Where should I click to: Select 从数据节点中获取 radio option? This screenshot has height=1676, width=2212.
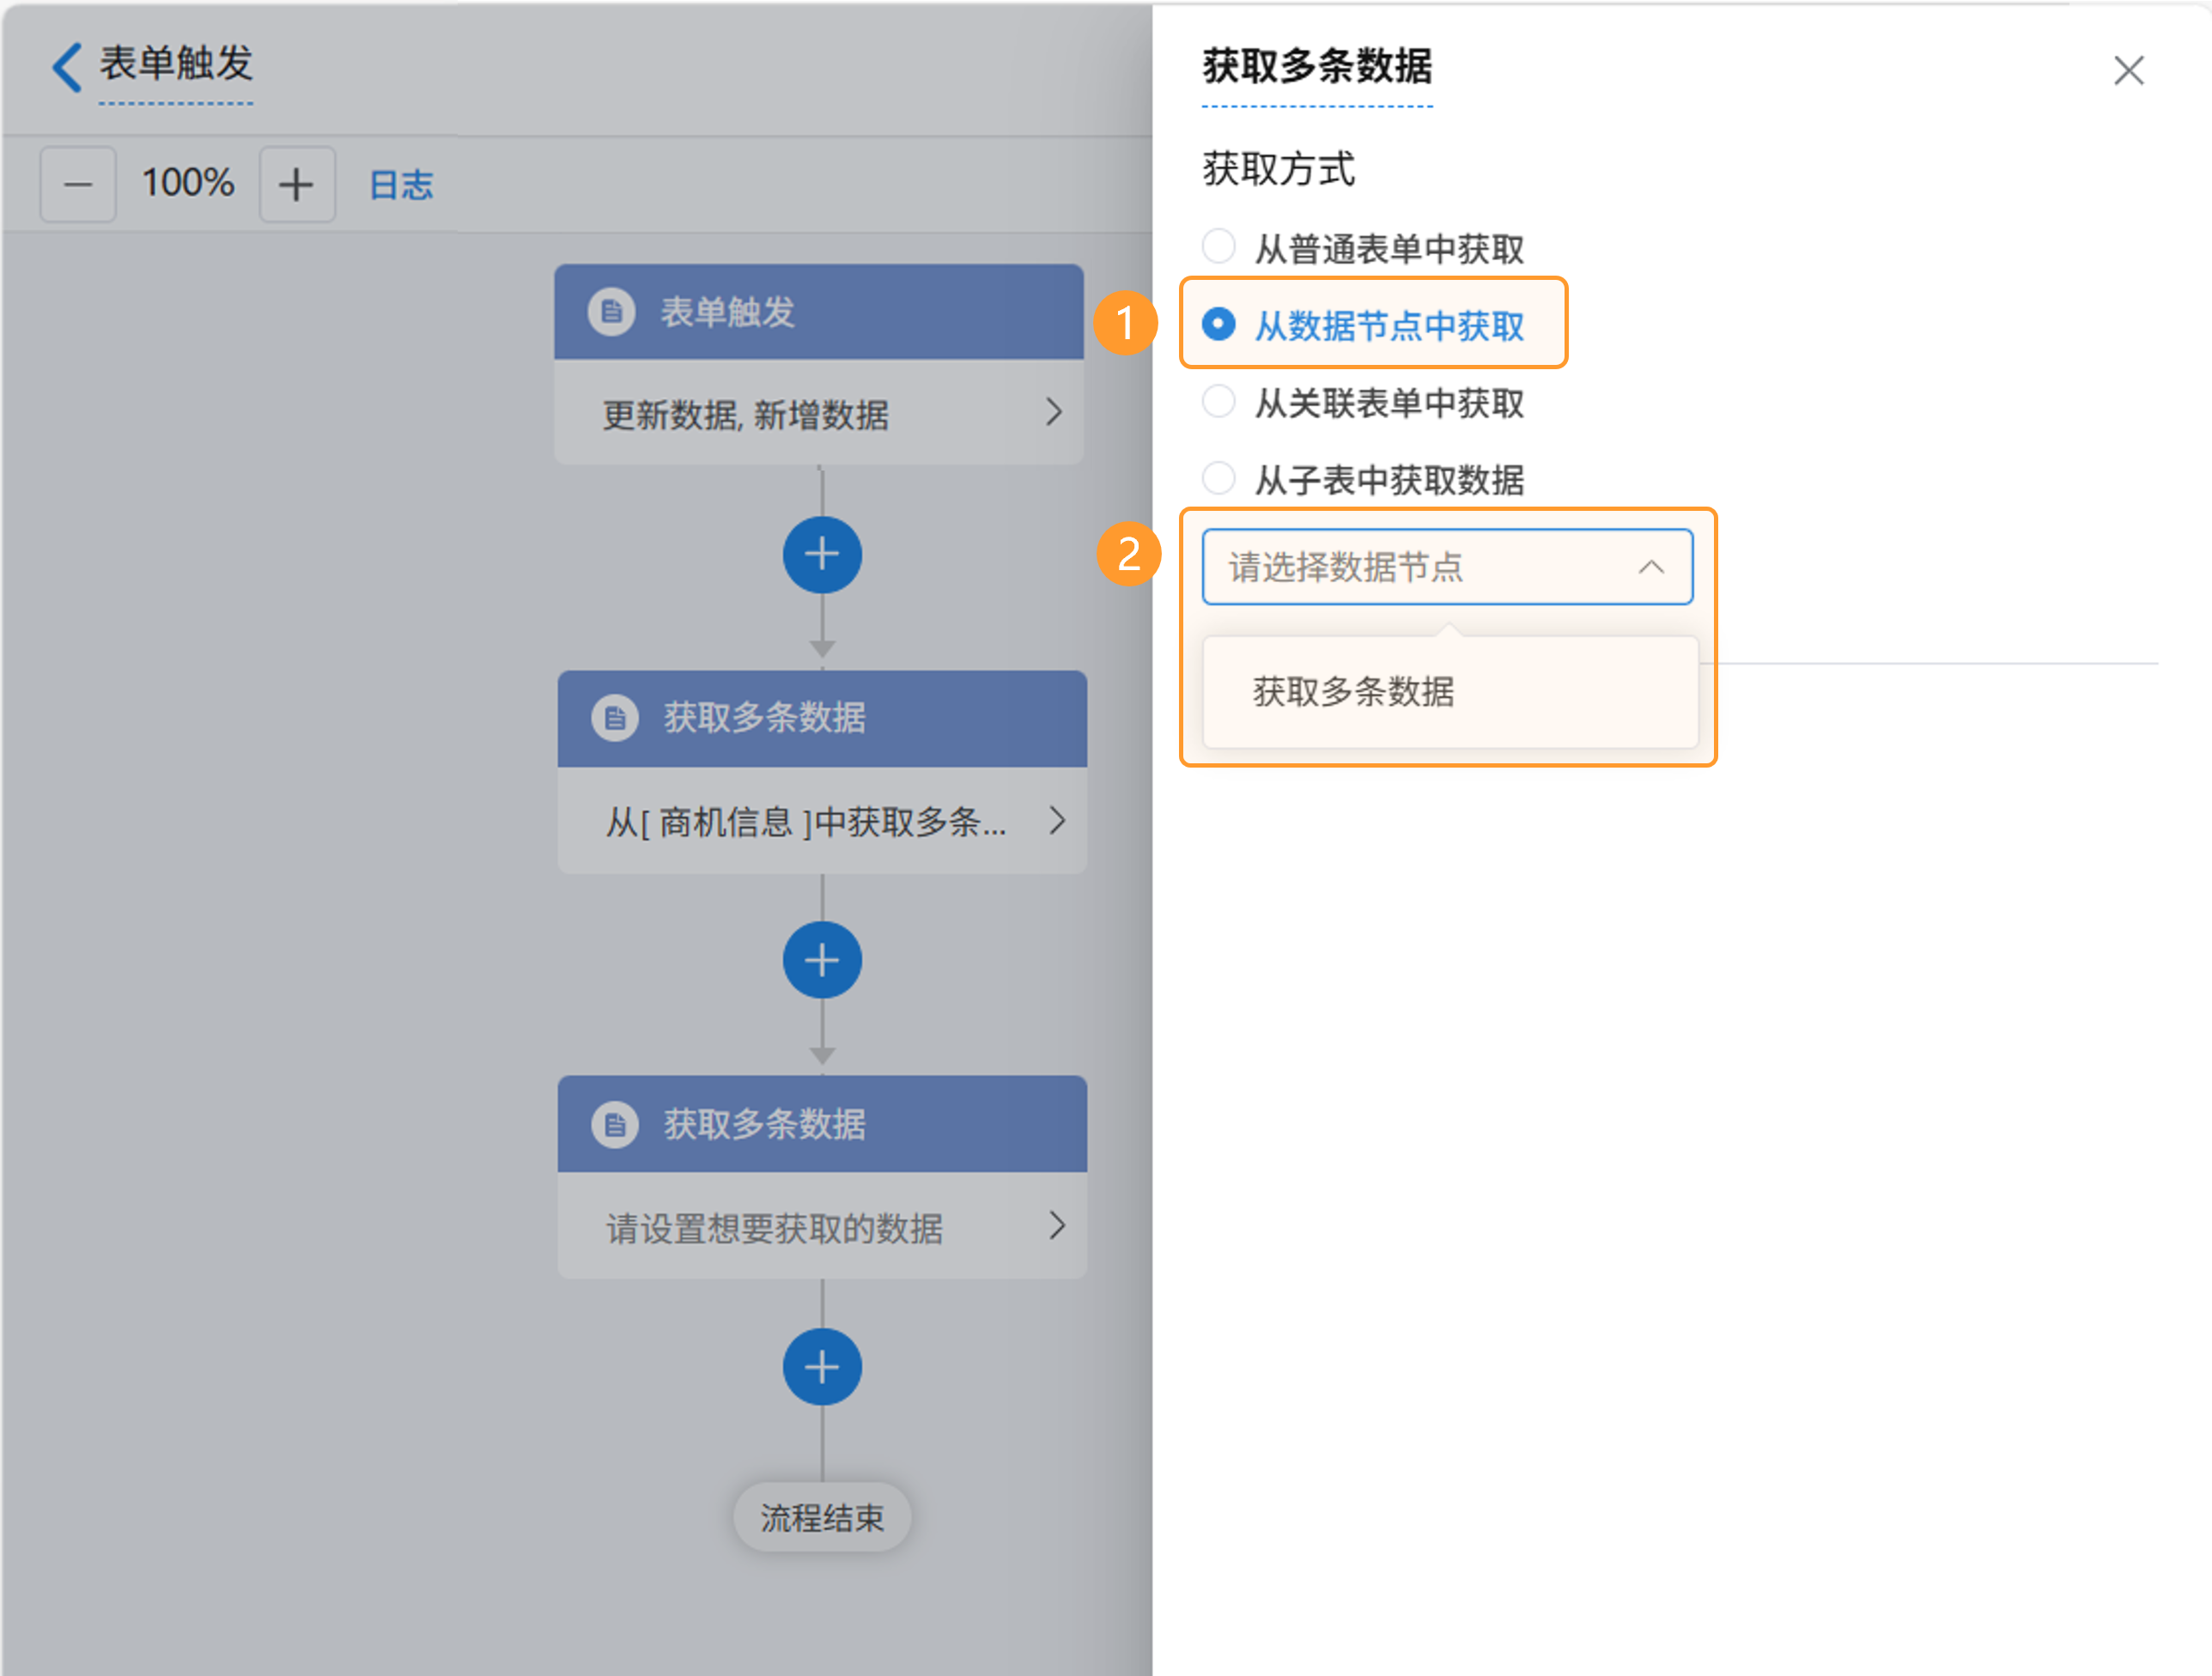pyautogui.click(x=1218, y=324)
